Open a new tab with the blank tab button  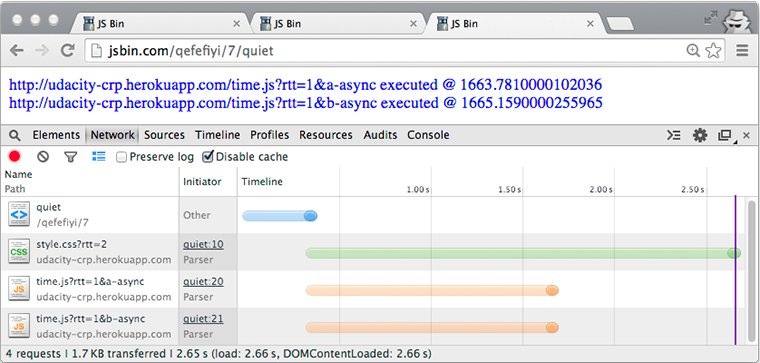click(x=620, y=24)
